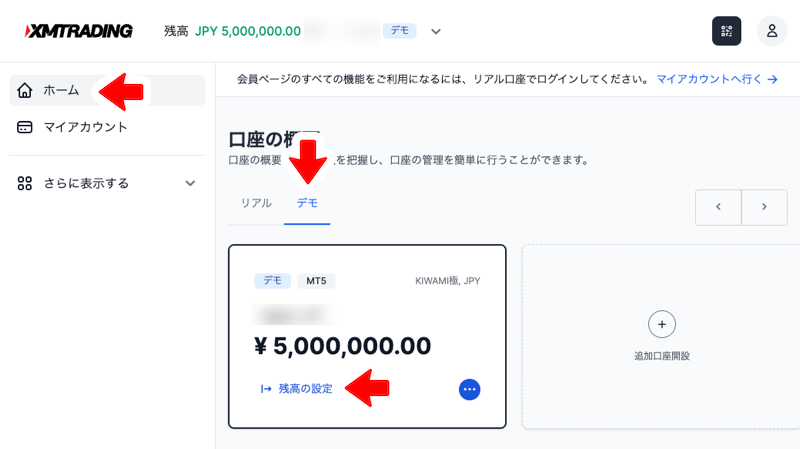Screen dimensions: 800x449
Task: Switch to the リアル tab
Action: [x=256, y=203]
